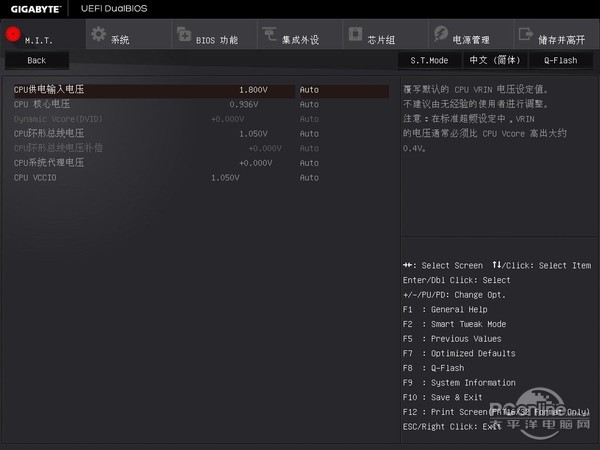Click the Back button
The width and height of the screenshot is (600, 450).
[37, 60]
